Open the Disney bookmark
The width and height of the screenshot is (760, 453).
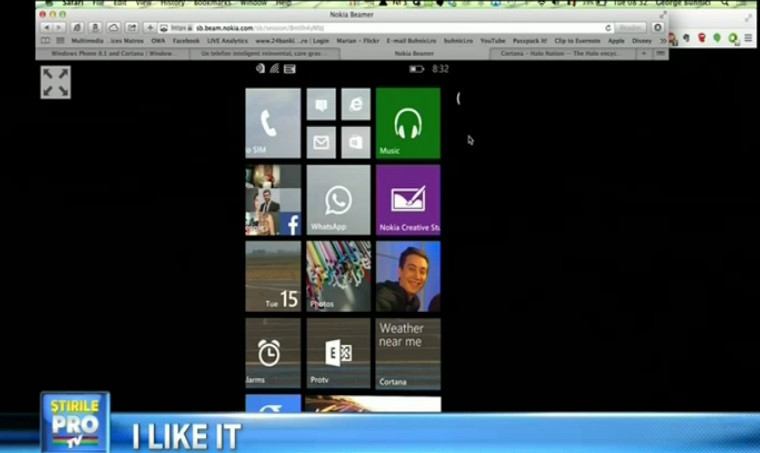[642, 41]
